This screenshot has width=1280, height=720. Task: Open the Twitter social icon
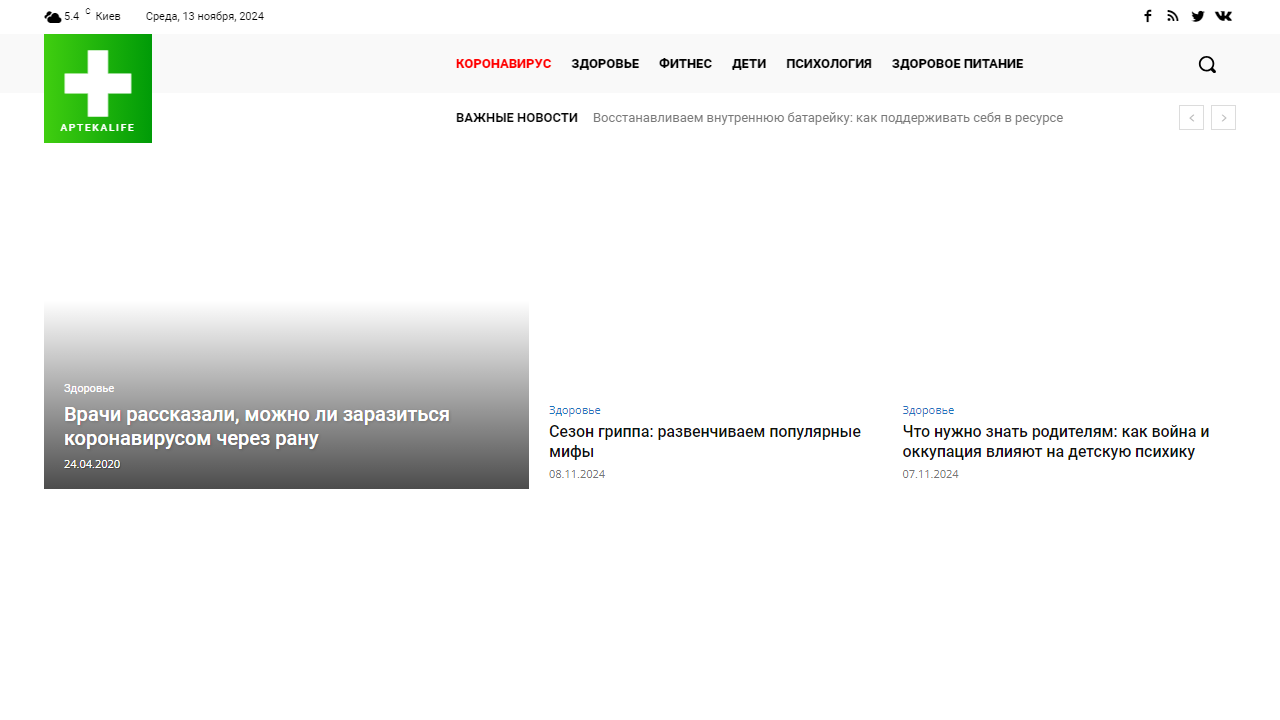point(1198,16)
